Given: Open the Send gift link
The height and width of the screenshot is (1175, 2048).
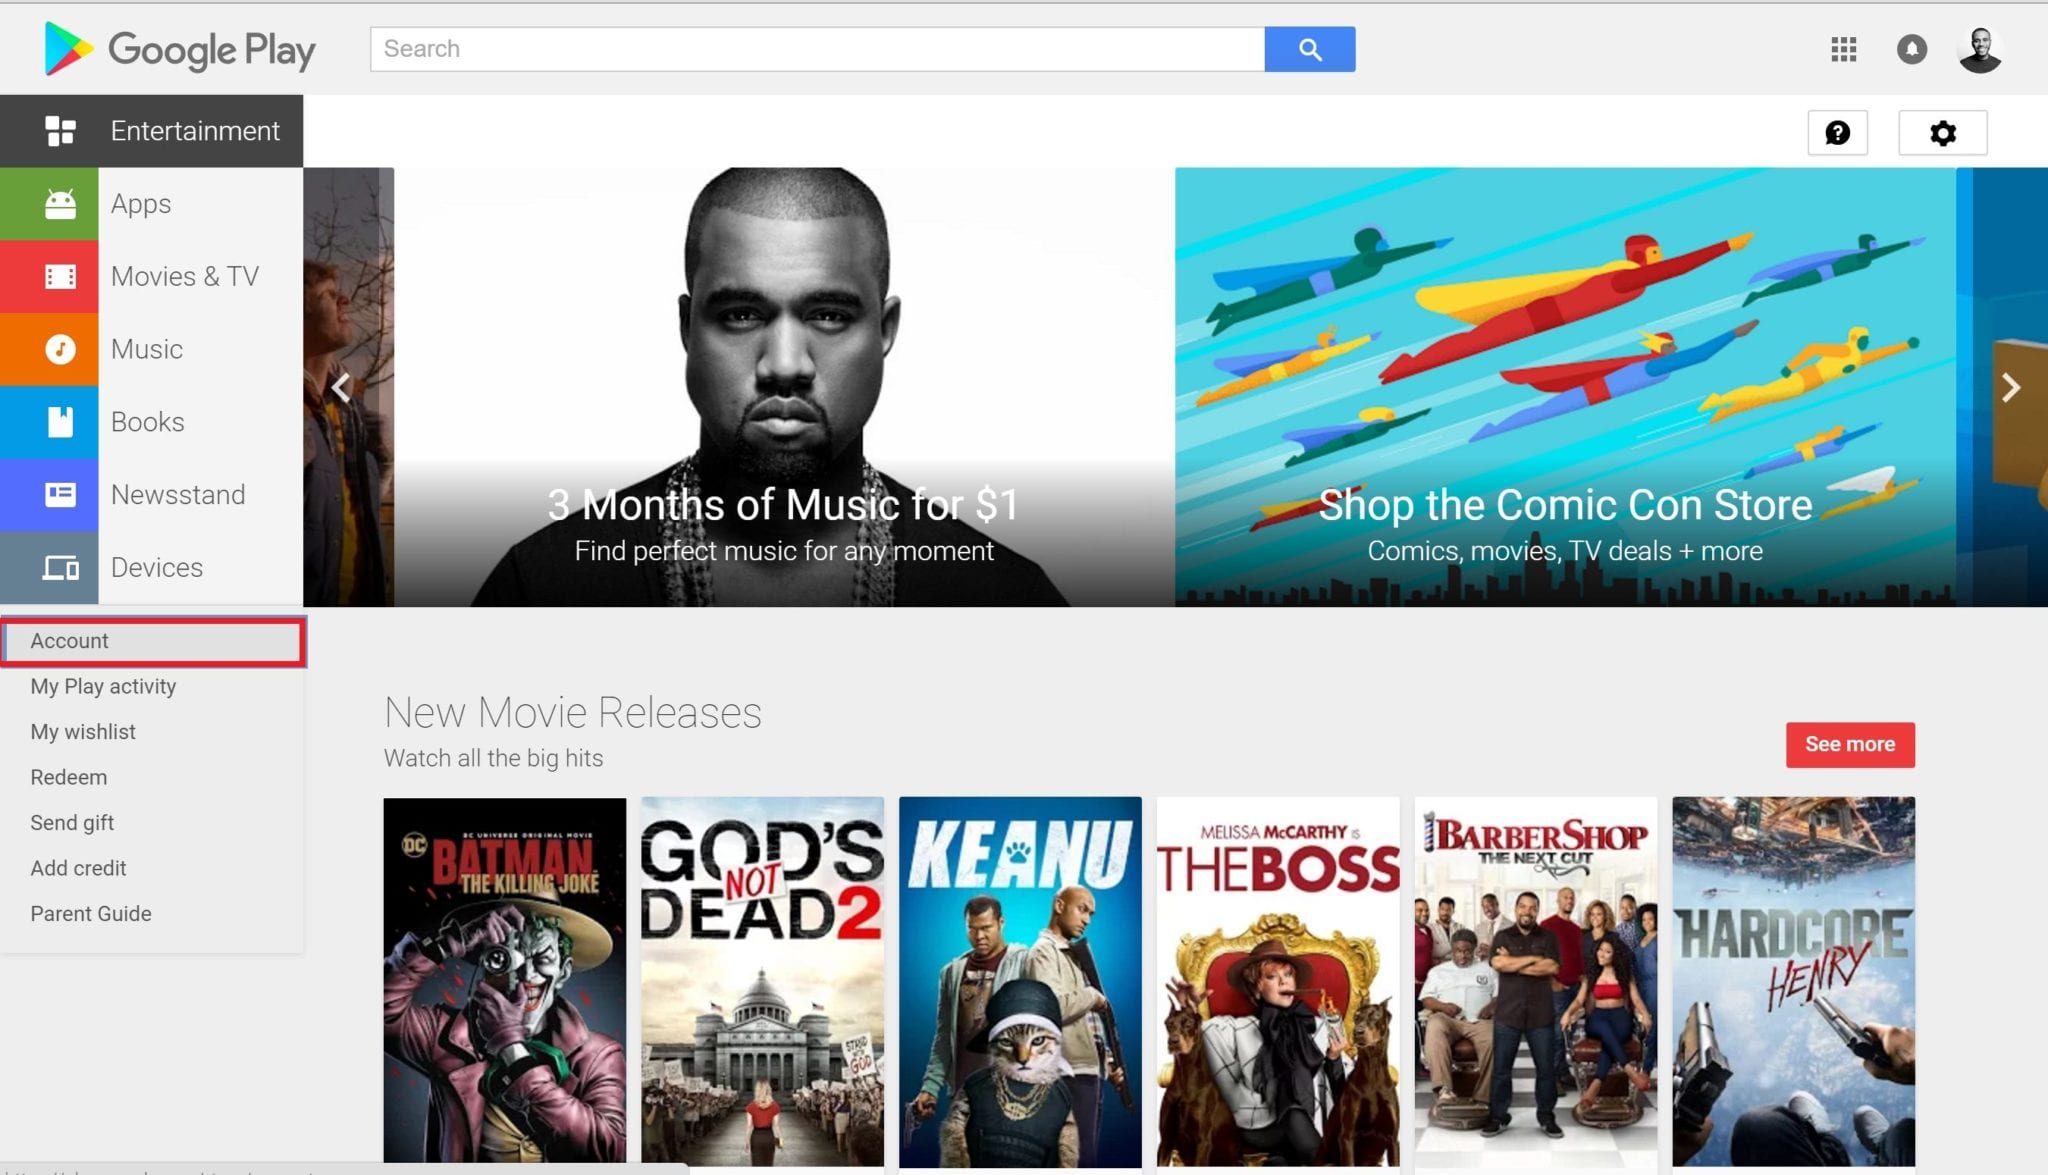Looking at the screenshot, I should (x=72, y=822).
